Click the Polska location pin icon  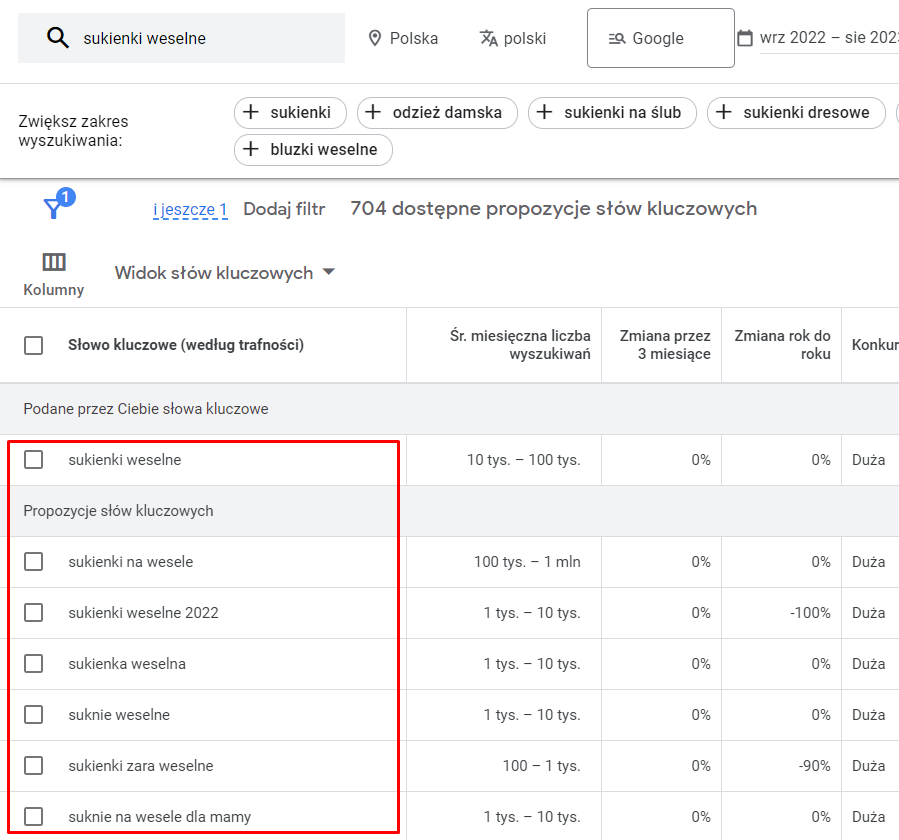click(374, 38)
